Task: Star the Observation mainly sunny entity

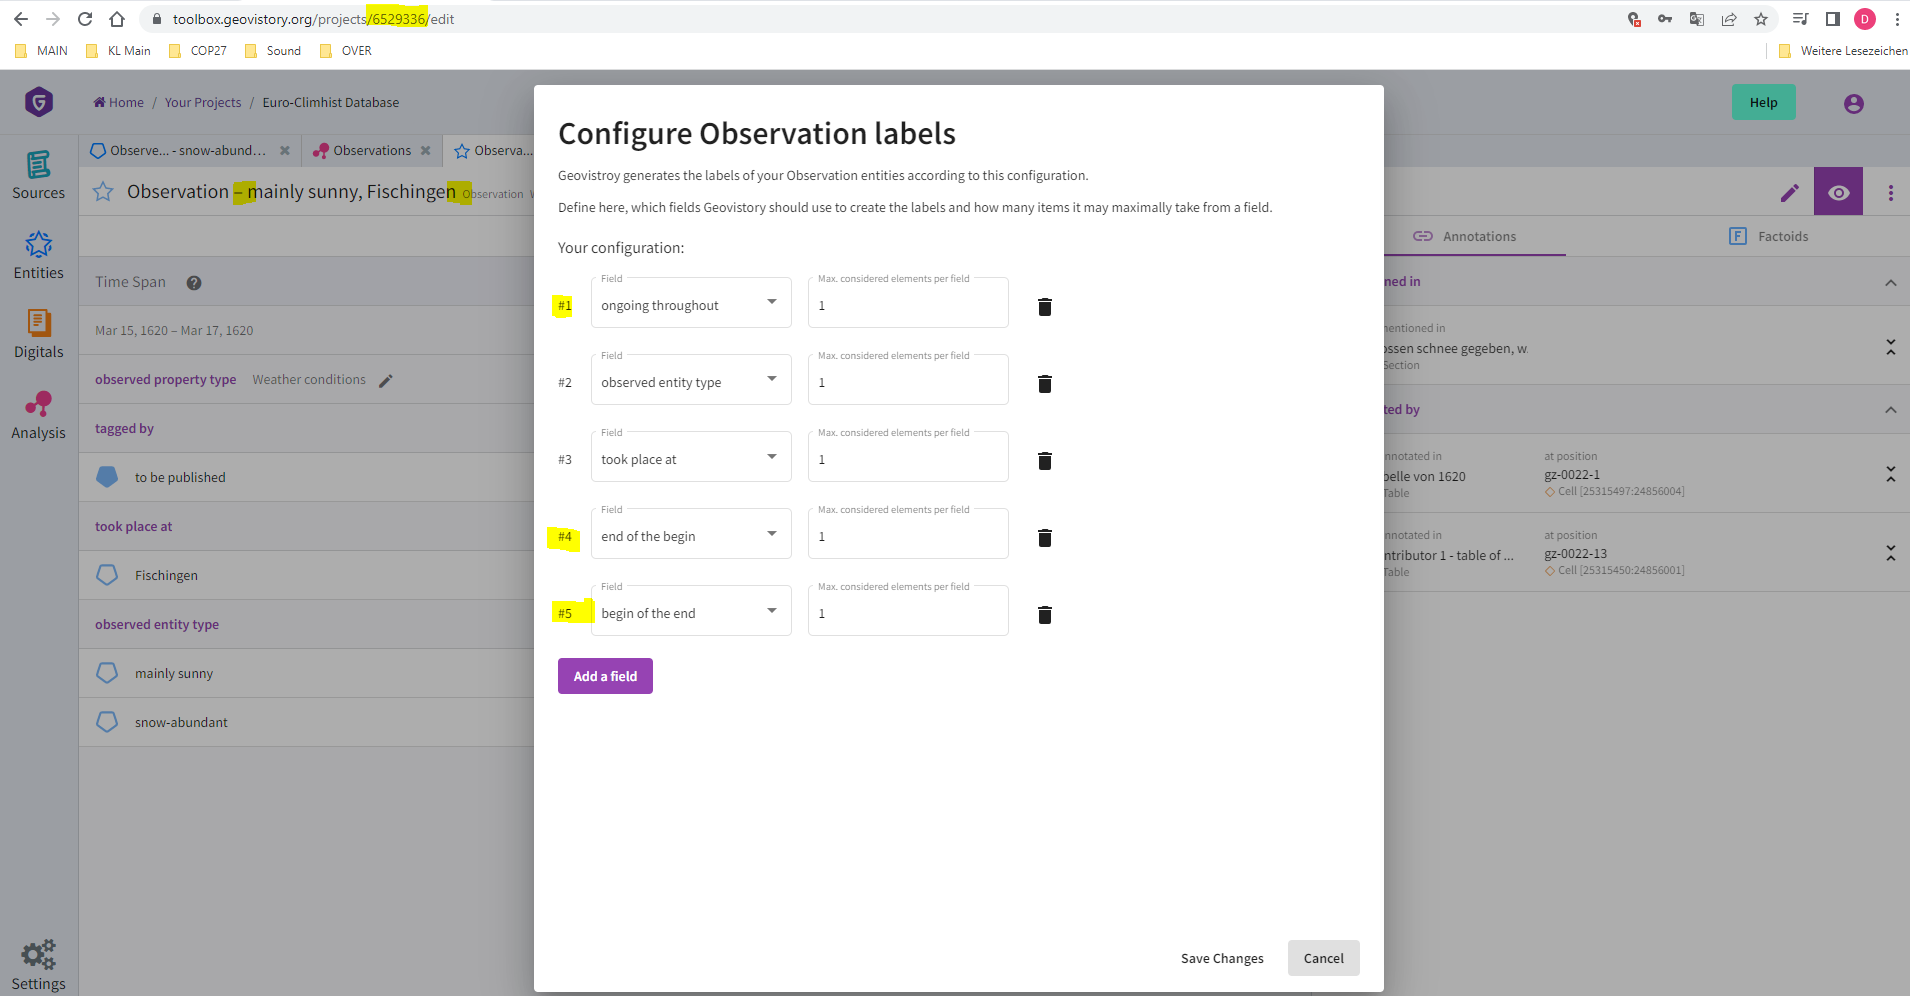Action: click(103, 192)
